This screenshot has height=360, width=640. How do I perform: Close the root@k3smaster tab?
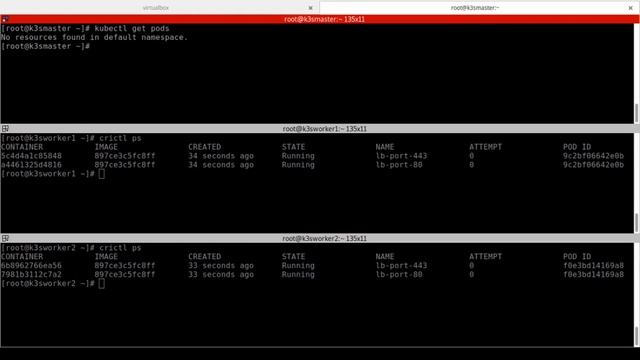631,8
